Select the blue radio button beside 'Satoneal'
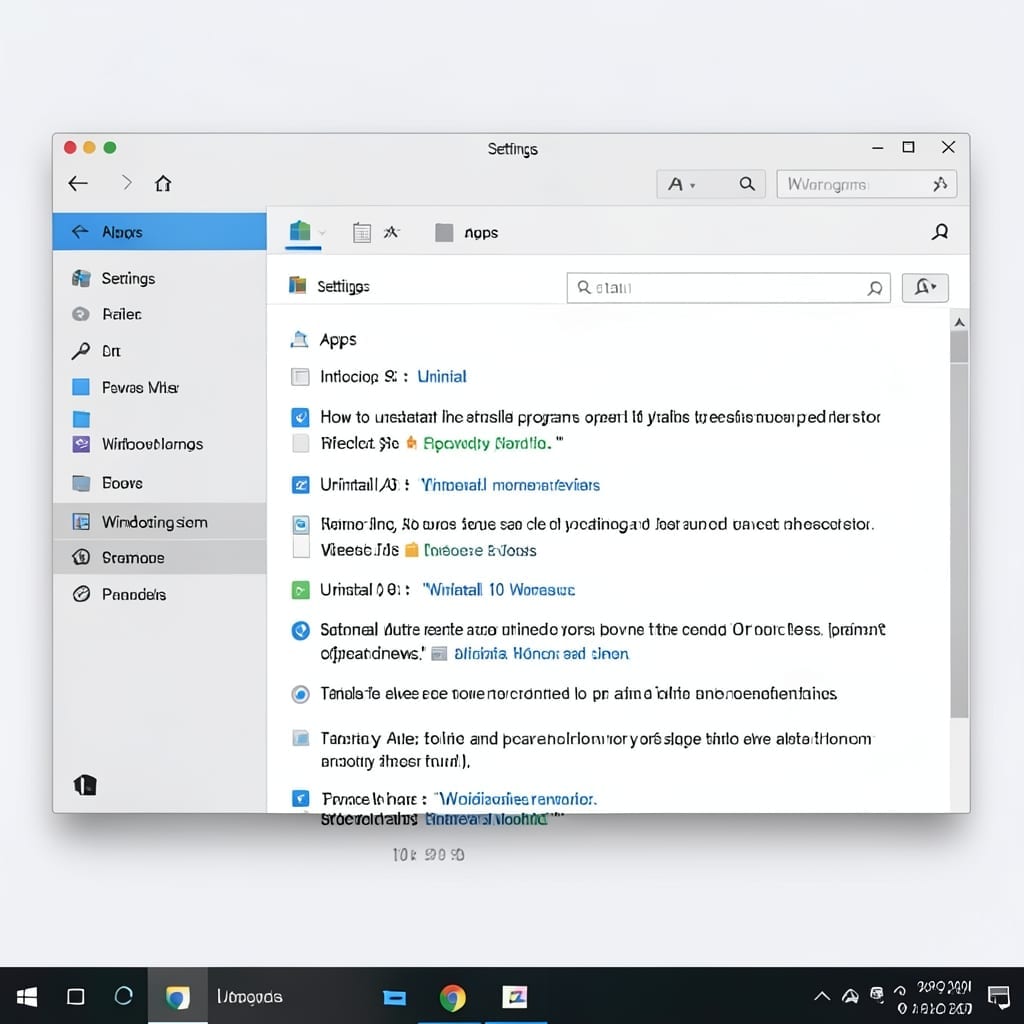The width and height of the screenshot is (1024, 1024). tap(300, 630)
